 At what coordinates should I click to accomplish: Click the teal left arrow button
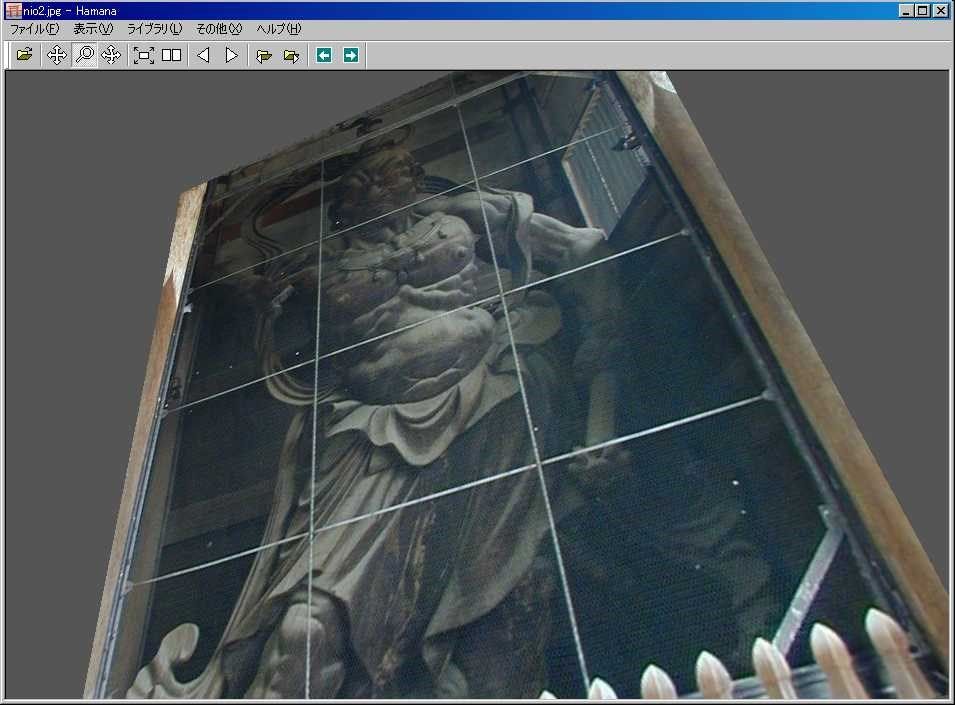coord(324,55)
